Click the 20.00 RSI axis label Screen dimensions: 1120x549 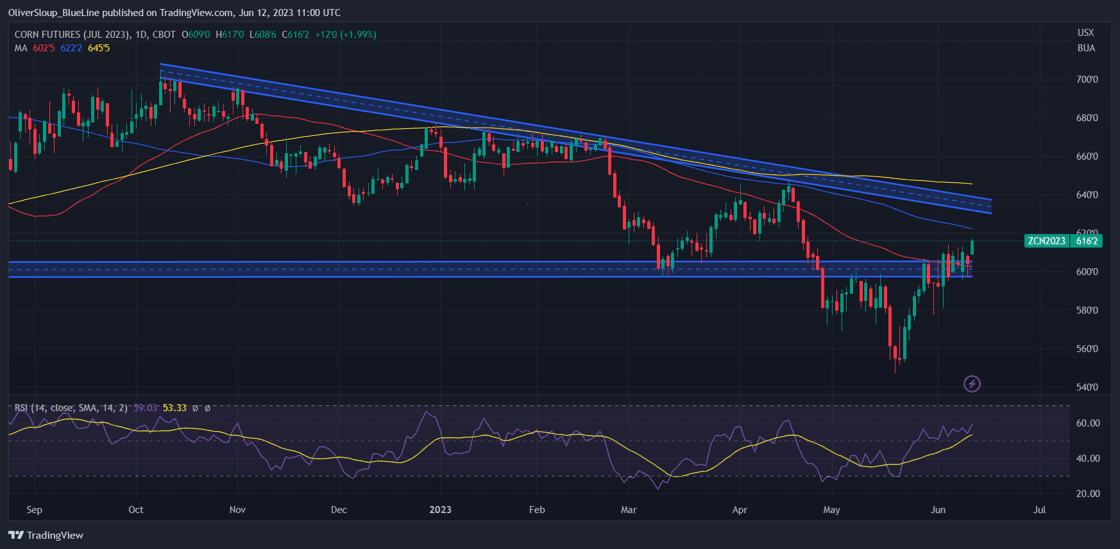1086,493
